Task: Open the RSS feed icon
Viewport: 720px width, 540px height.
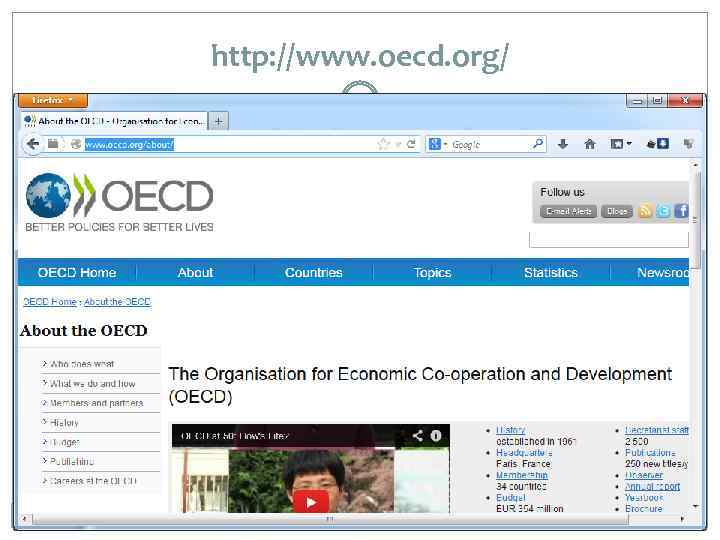Action: click(x=645, y=211)
